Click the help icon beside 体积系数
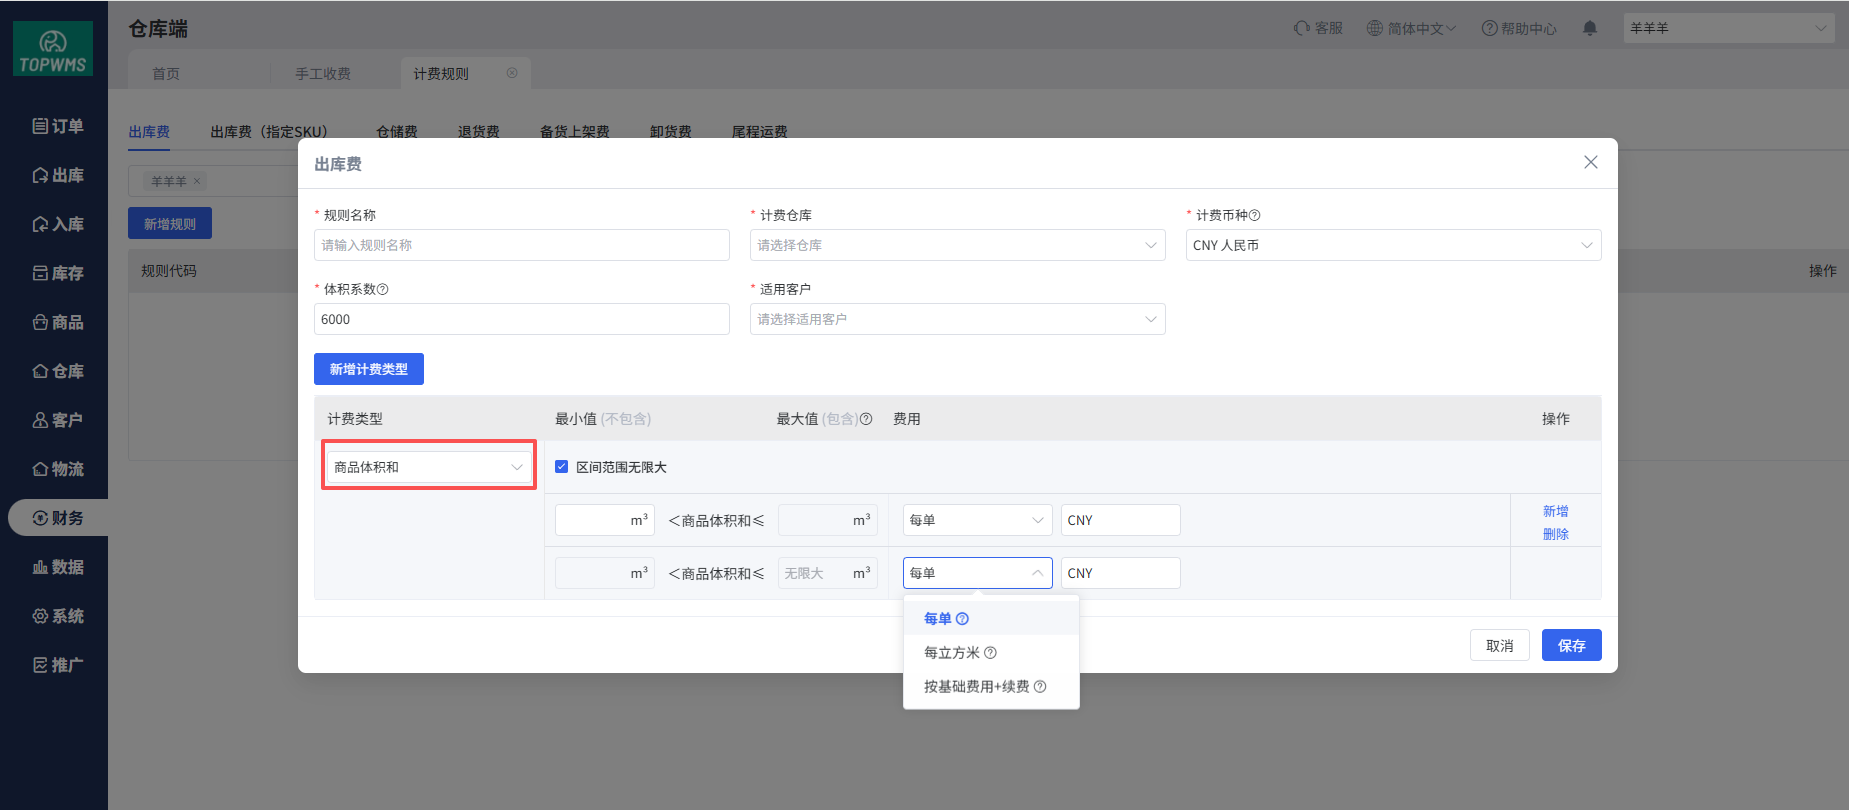 pos(383,289)
